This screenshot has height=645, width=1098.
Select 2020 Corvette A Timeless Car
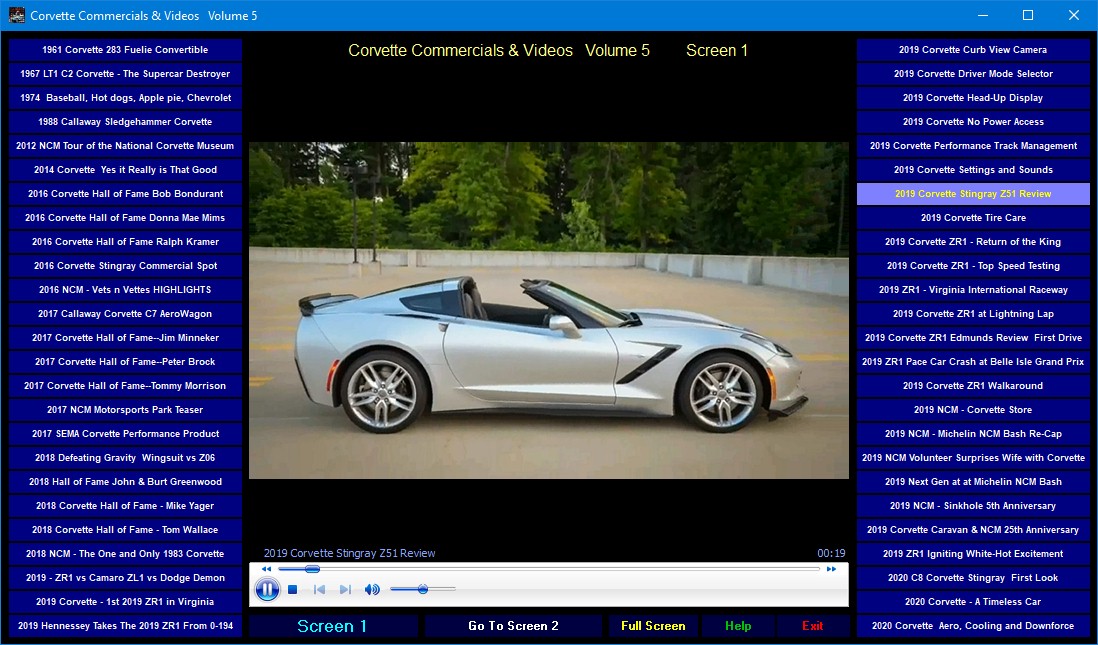[973, 602]
